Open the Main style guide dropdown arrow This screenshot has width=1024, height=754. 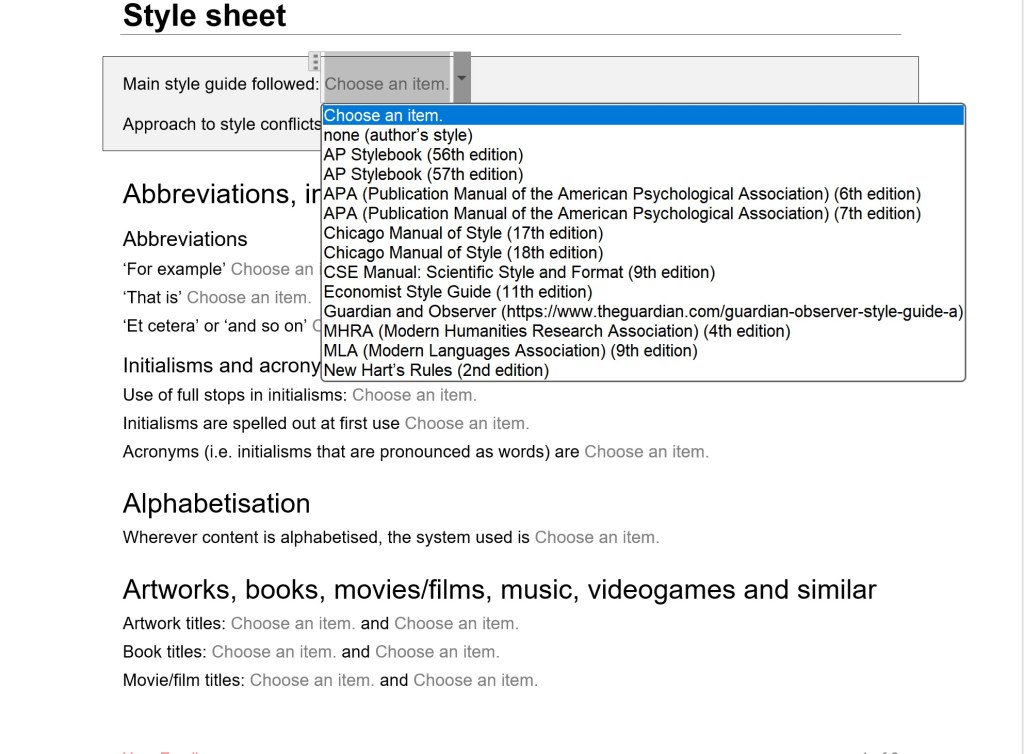point(460,77)
